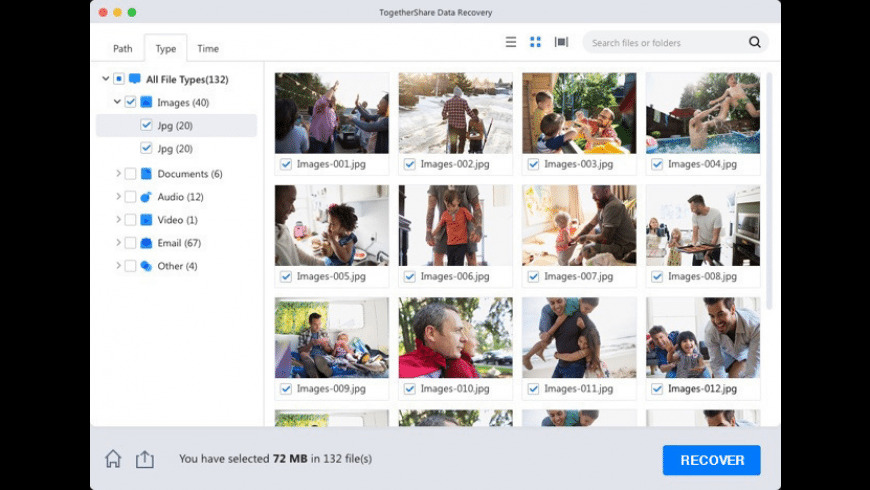Viewport: 870px width, 490px height.
Task: Click the RECOVER button
Action: click(x=711, y=460)
